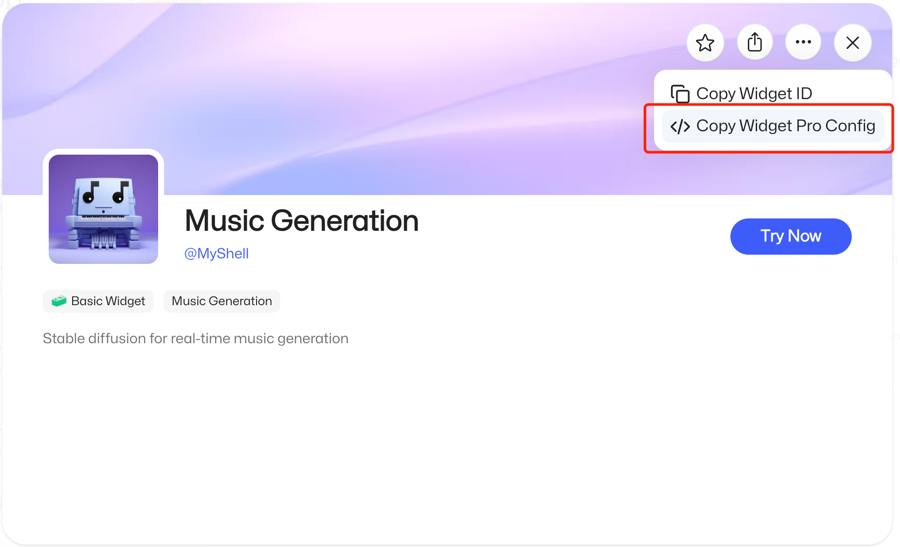Select the Copy Widget ID menu entry
Image resolution: width=900 pixels, height=547 pixels.
point(753,94)
